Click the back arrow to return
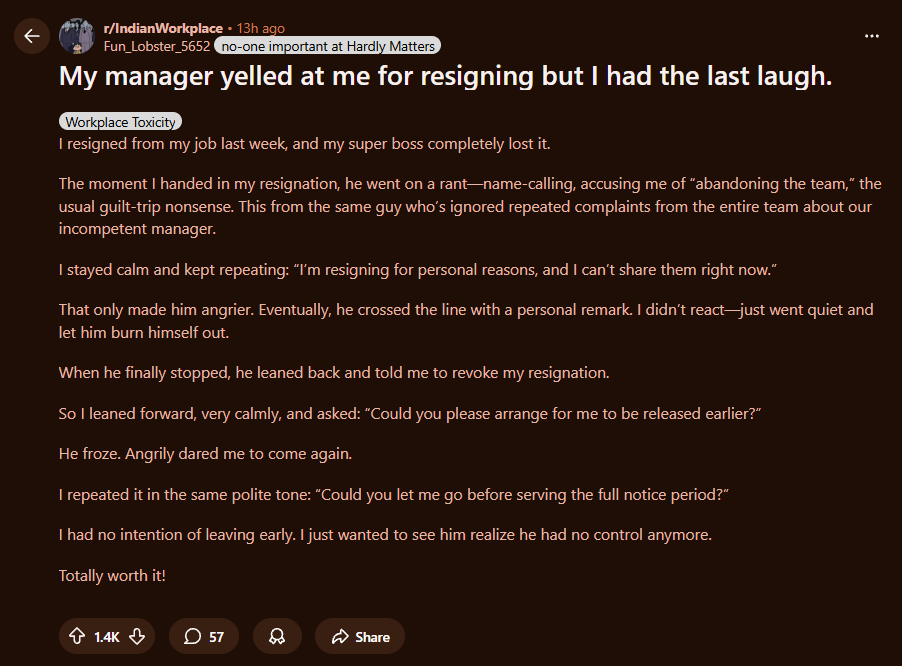The height and width of the screenshot is (666, 902). pos(31,35)
